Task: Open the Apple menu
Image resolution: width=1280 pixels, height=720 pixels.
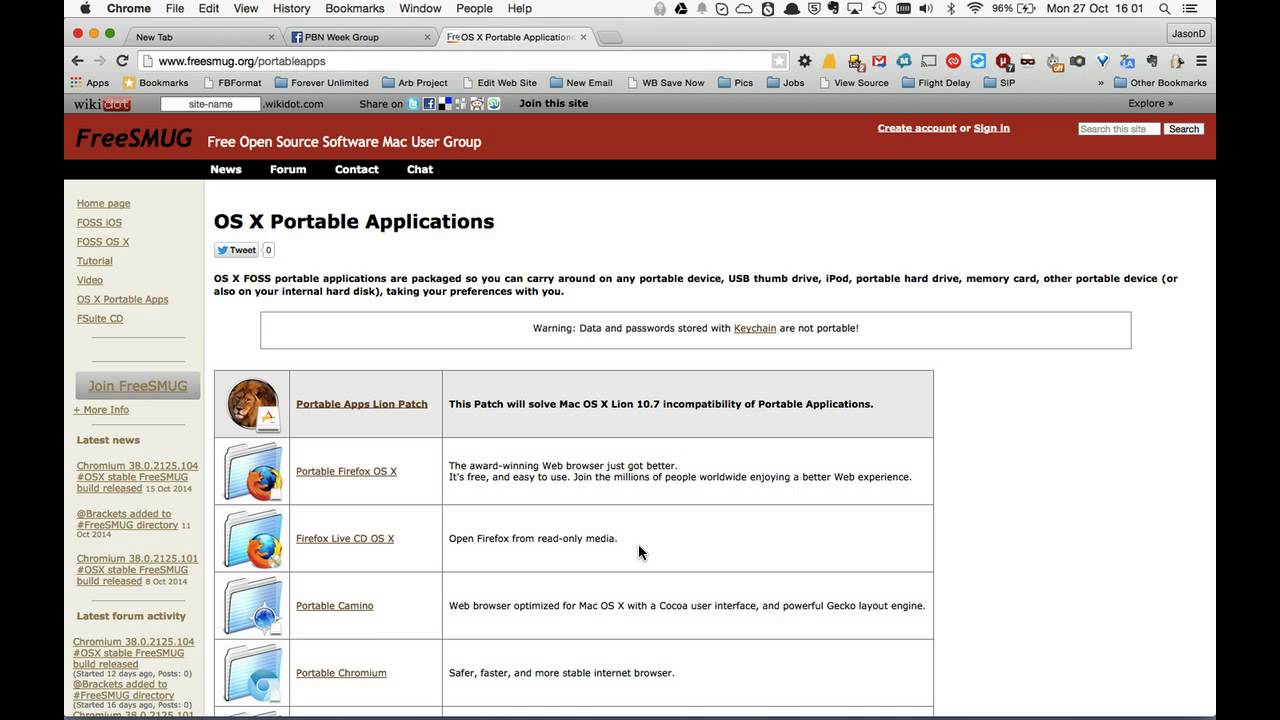Action: tap(84, 8)
